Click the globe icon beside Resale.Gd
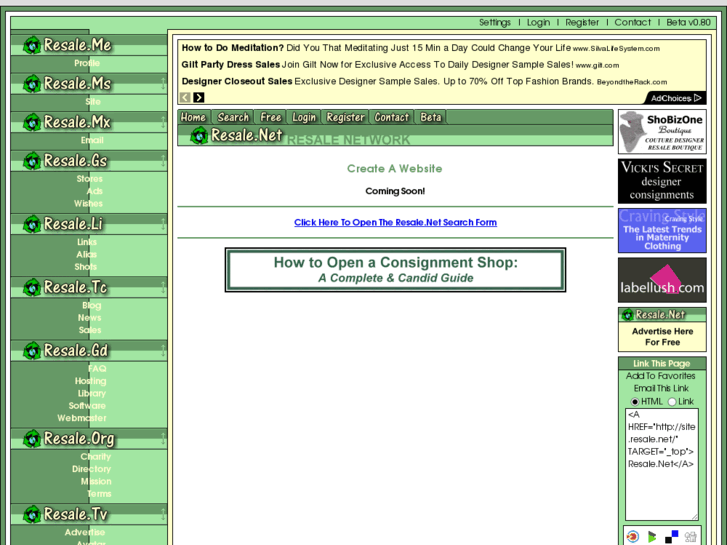Viewport: 727px width, 545px height. click(x=32, y=351)
